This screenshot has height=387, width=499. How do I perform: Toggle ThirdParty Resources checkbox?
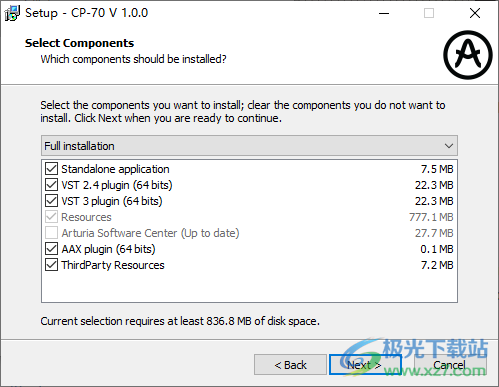(x=51, y=265)
